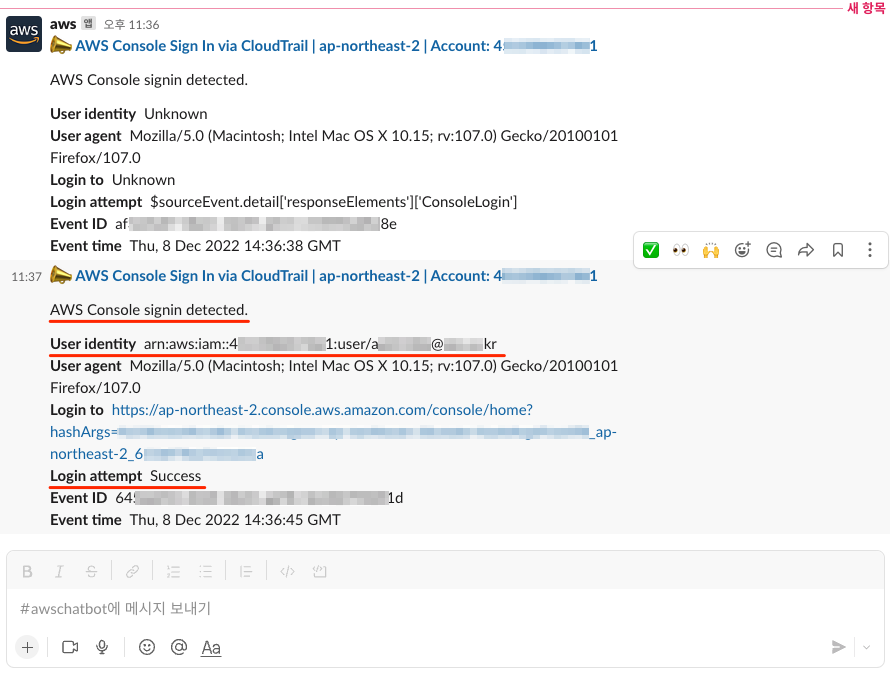This screenshot has width=890, height=673.
Task: Open the add-reaction emoji picker on the message
Action: coord(742,249)
